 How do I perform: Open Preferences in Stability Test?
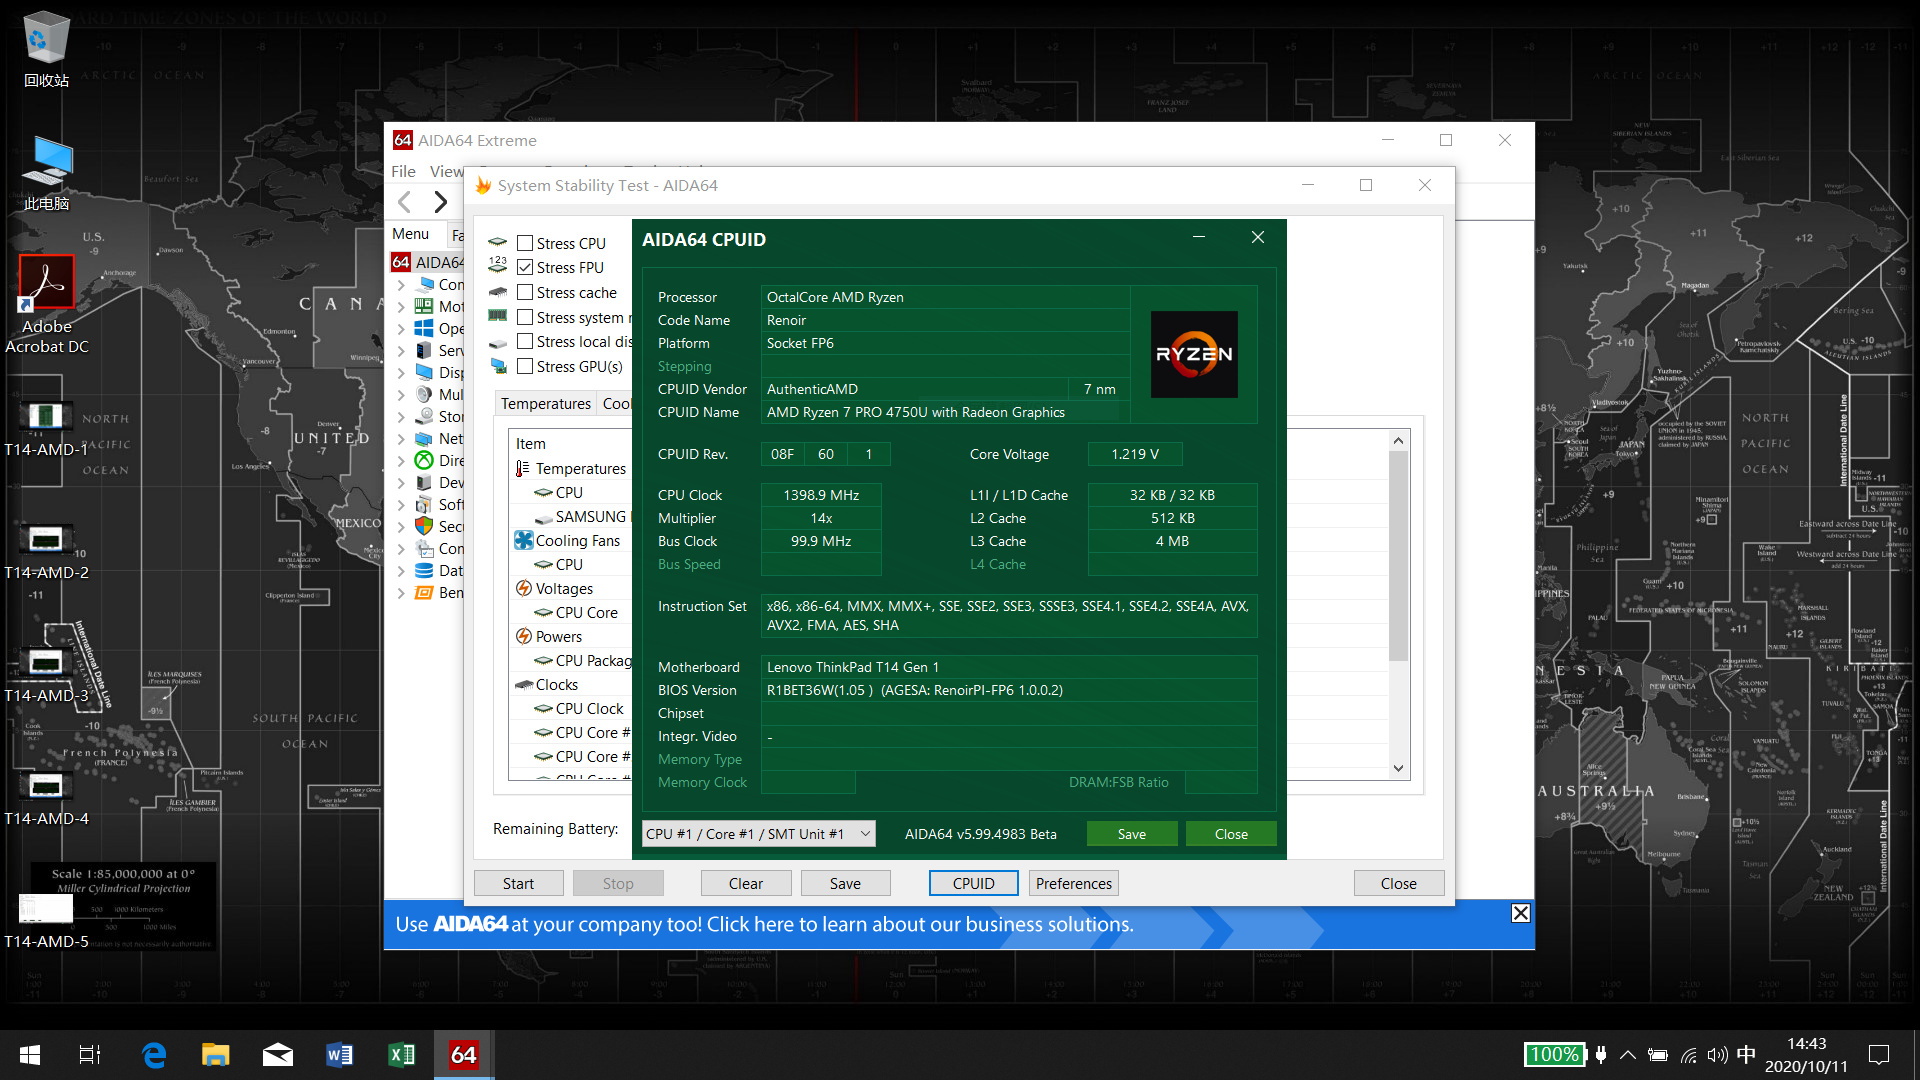click(1074, 883)
